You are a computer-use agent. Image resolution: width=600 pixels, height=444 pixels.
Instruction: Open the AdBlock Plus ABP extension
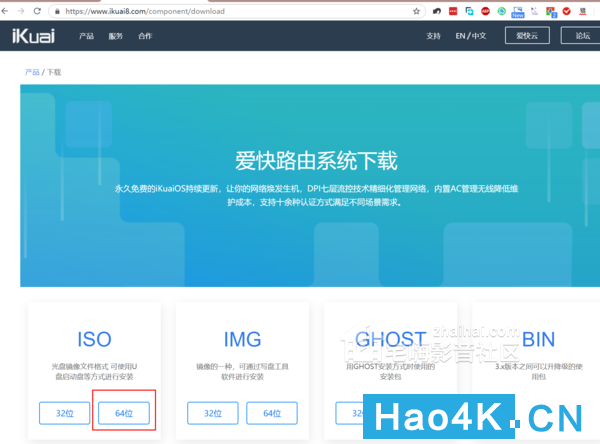(486, 11)
